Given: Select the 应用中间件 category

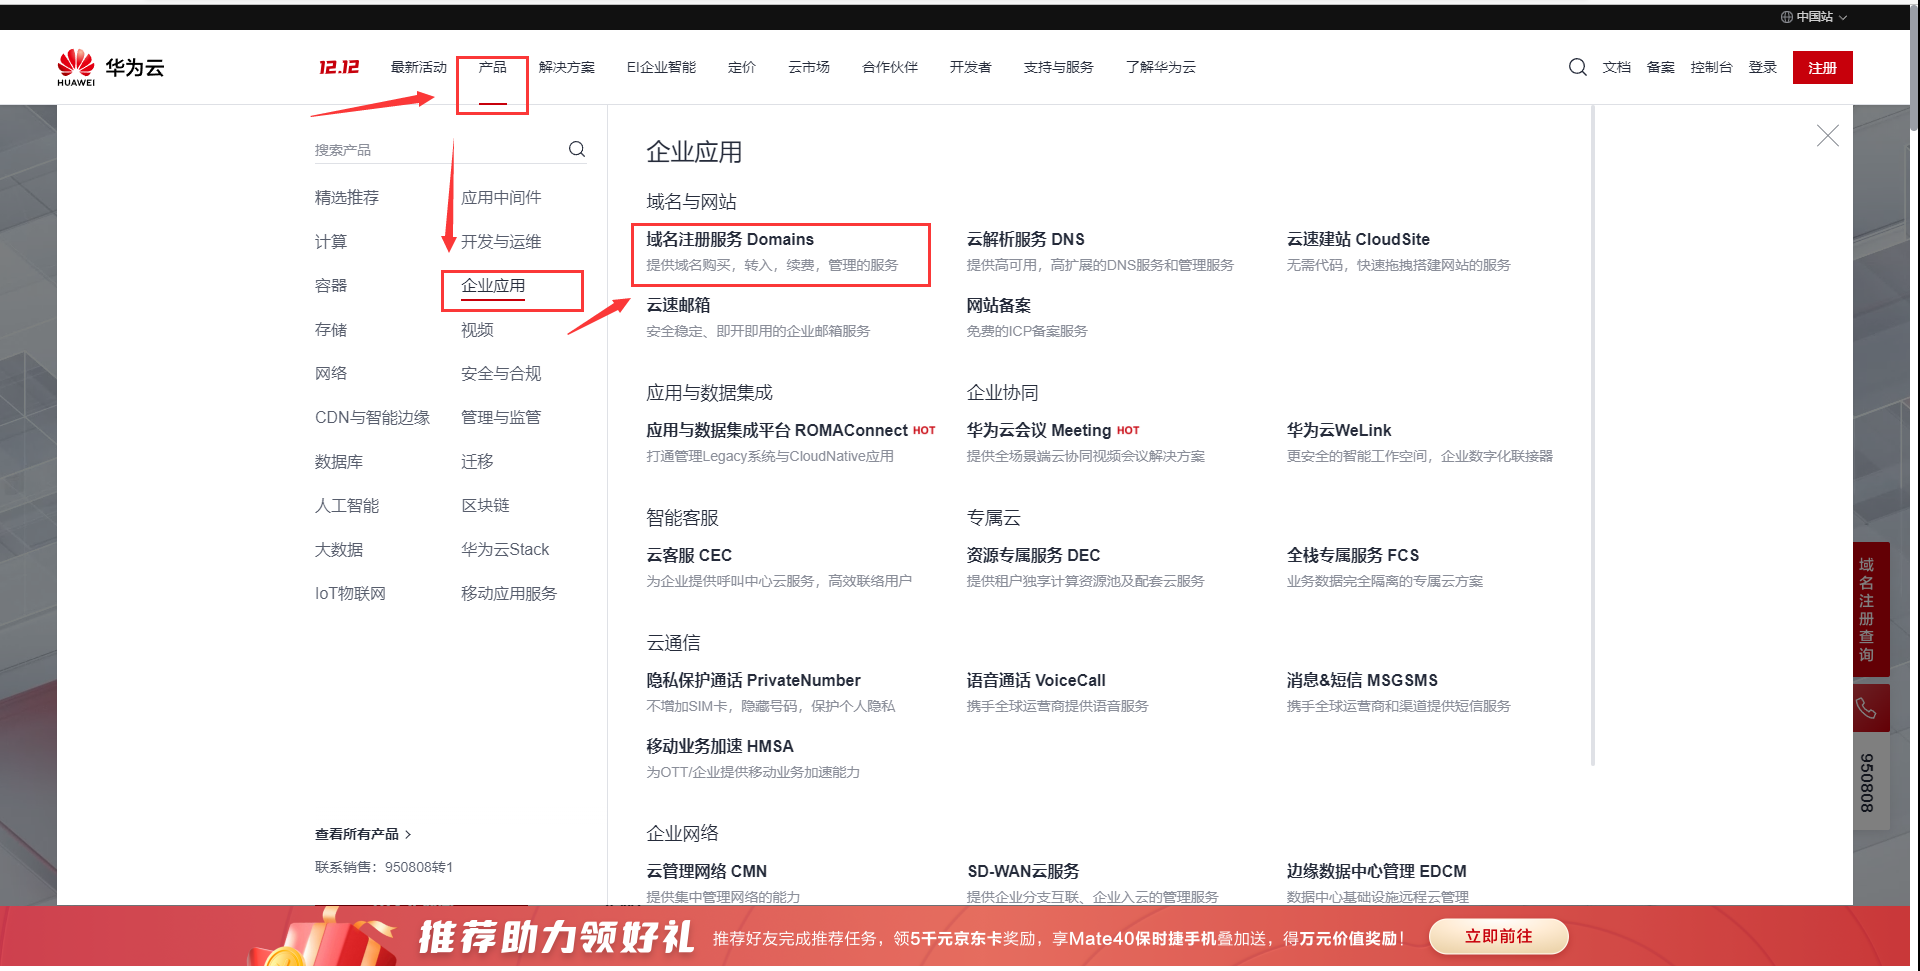Looking at the screenshot, I should (x=501, y=198).
